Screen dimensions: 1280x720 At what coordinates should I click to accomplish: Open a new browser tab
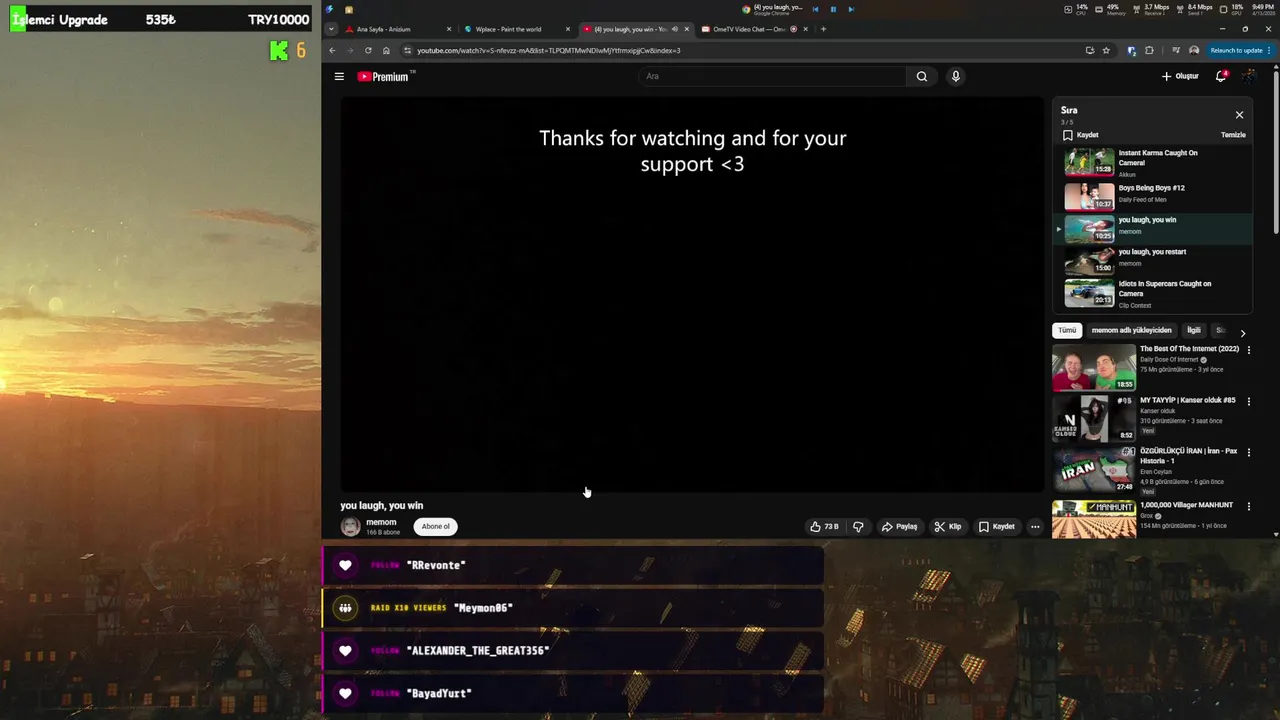pyautogui.click(x=823, y=29)
